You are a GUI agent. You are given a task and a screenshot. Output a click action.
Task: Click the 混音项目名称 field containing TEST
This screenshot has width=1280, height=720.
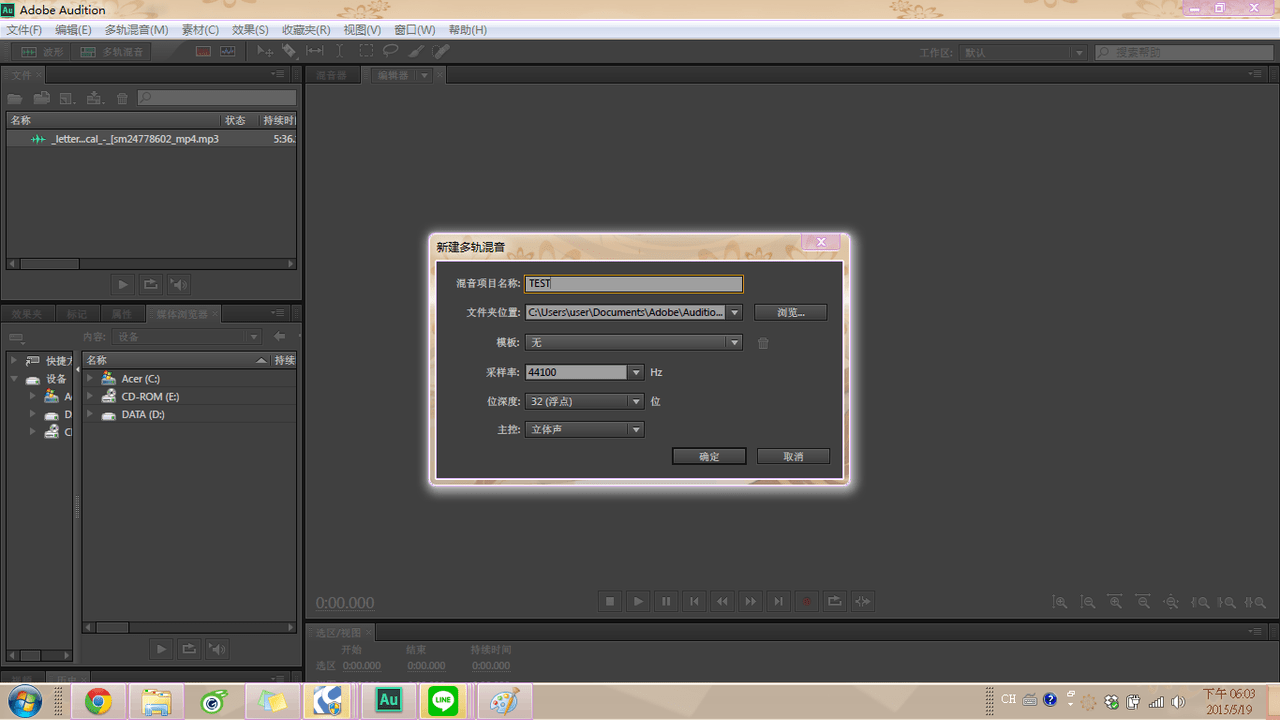(634, 284)
